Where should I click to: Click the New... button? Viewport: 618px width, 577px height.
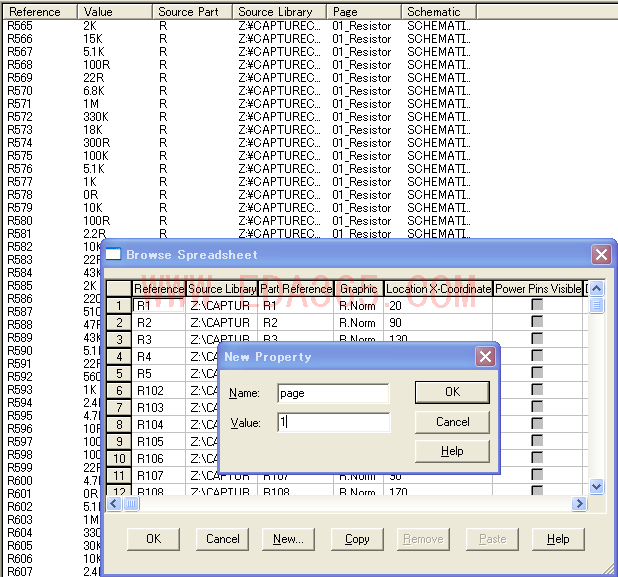tap(289, 539)
